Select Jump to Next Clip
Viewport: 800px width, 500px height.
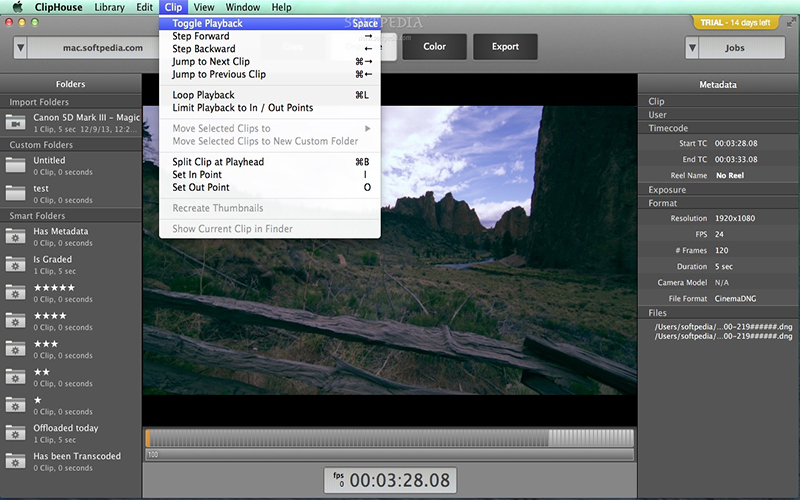click(x=270, y=61)
